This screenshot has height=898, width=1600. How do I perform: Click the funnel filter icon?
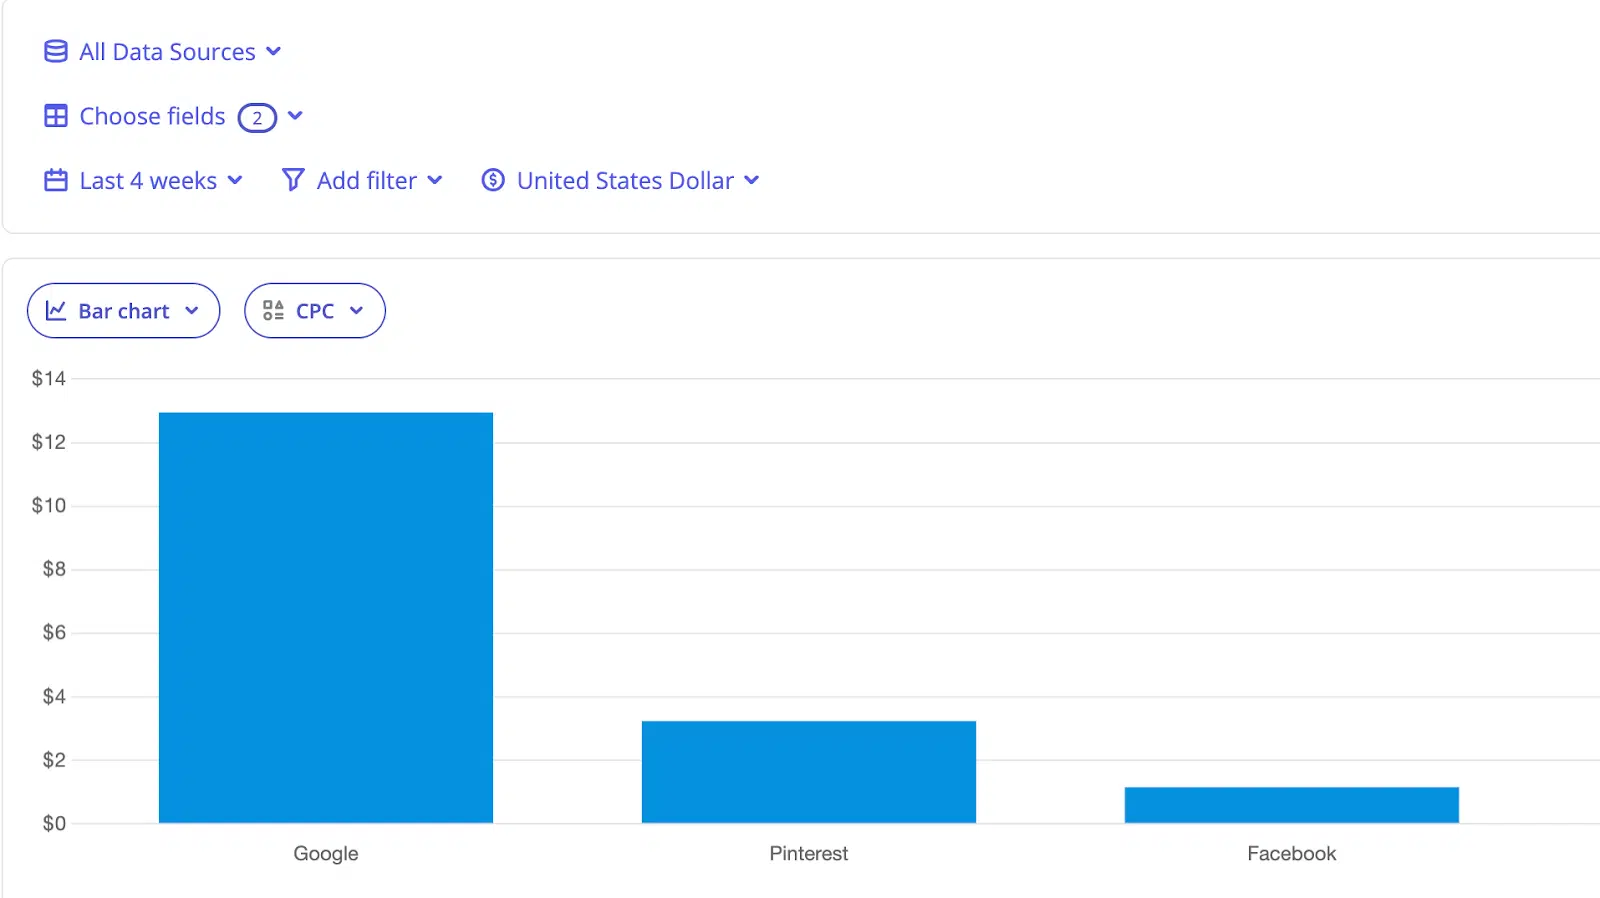coord(293,180)
